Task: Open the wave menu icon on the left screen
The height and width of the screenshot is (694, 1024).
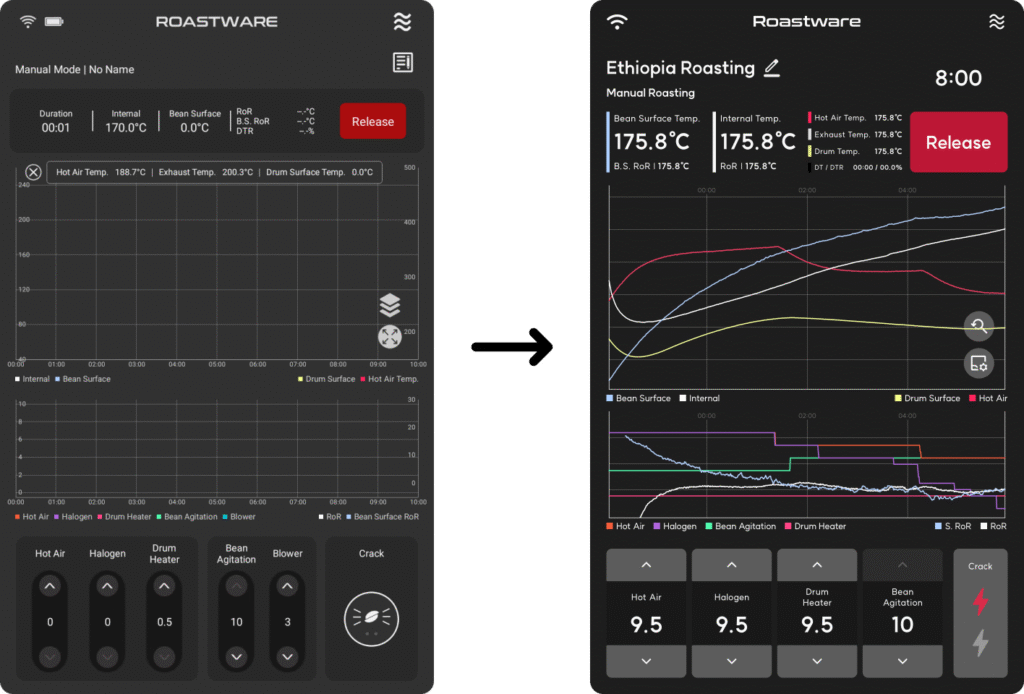Action: point(403,22)
